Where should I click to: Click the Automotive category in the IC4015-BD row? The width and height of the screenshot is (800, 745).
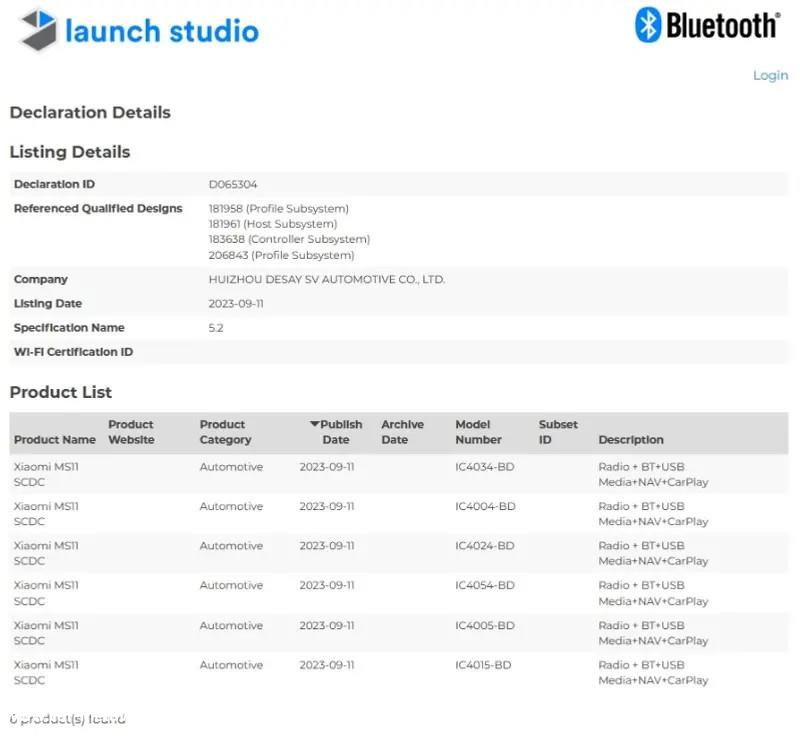click(231, 665)
